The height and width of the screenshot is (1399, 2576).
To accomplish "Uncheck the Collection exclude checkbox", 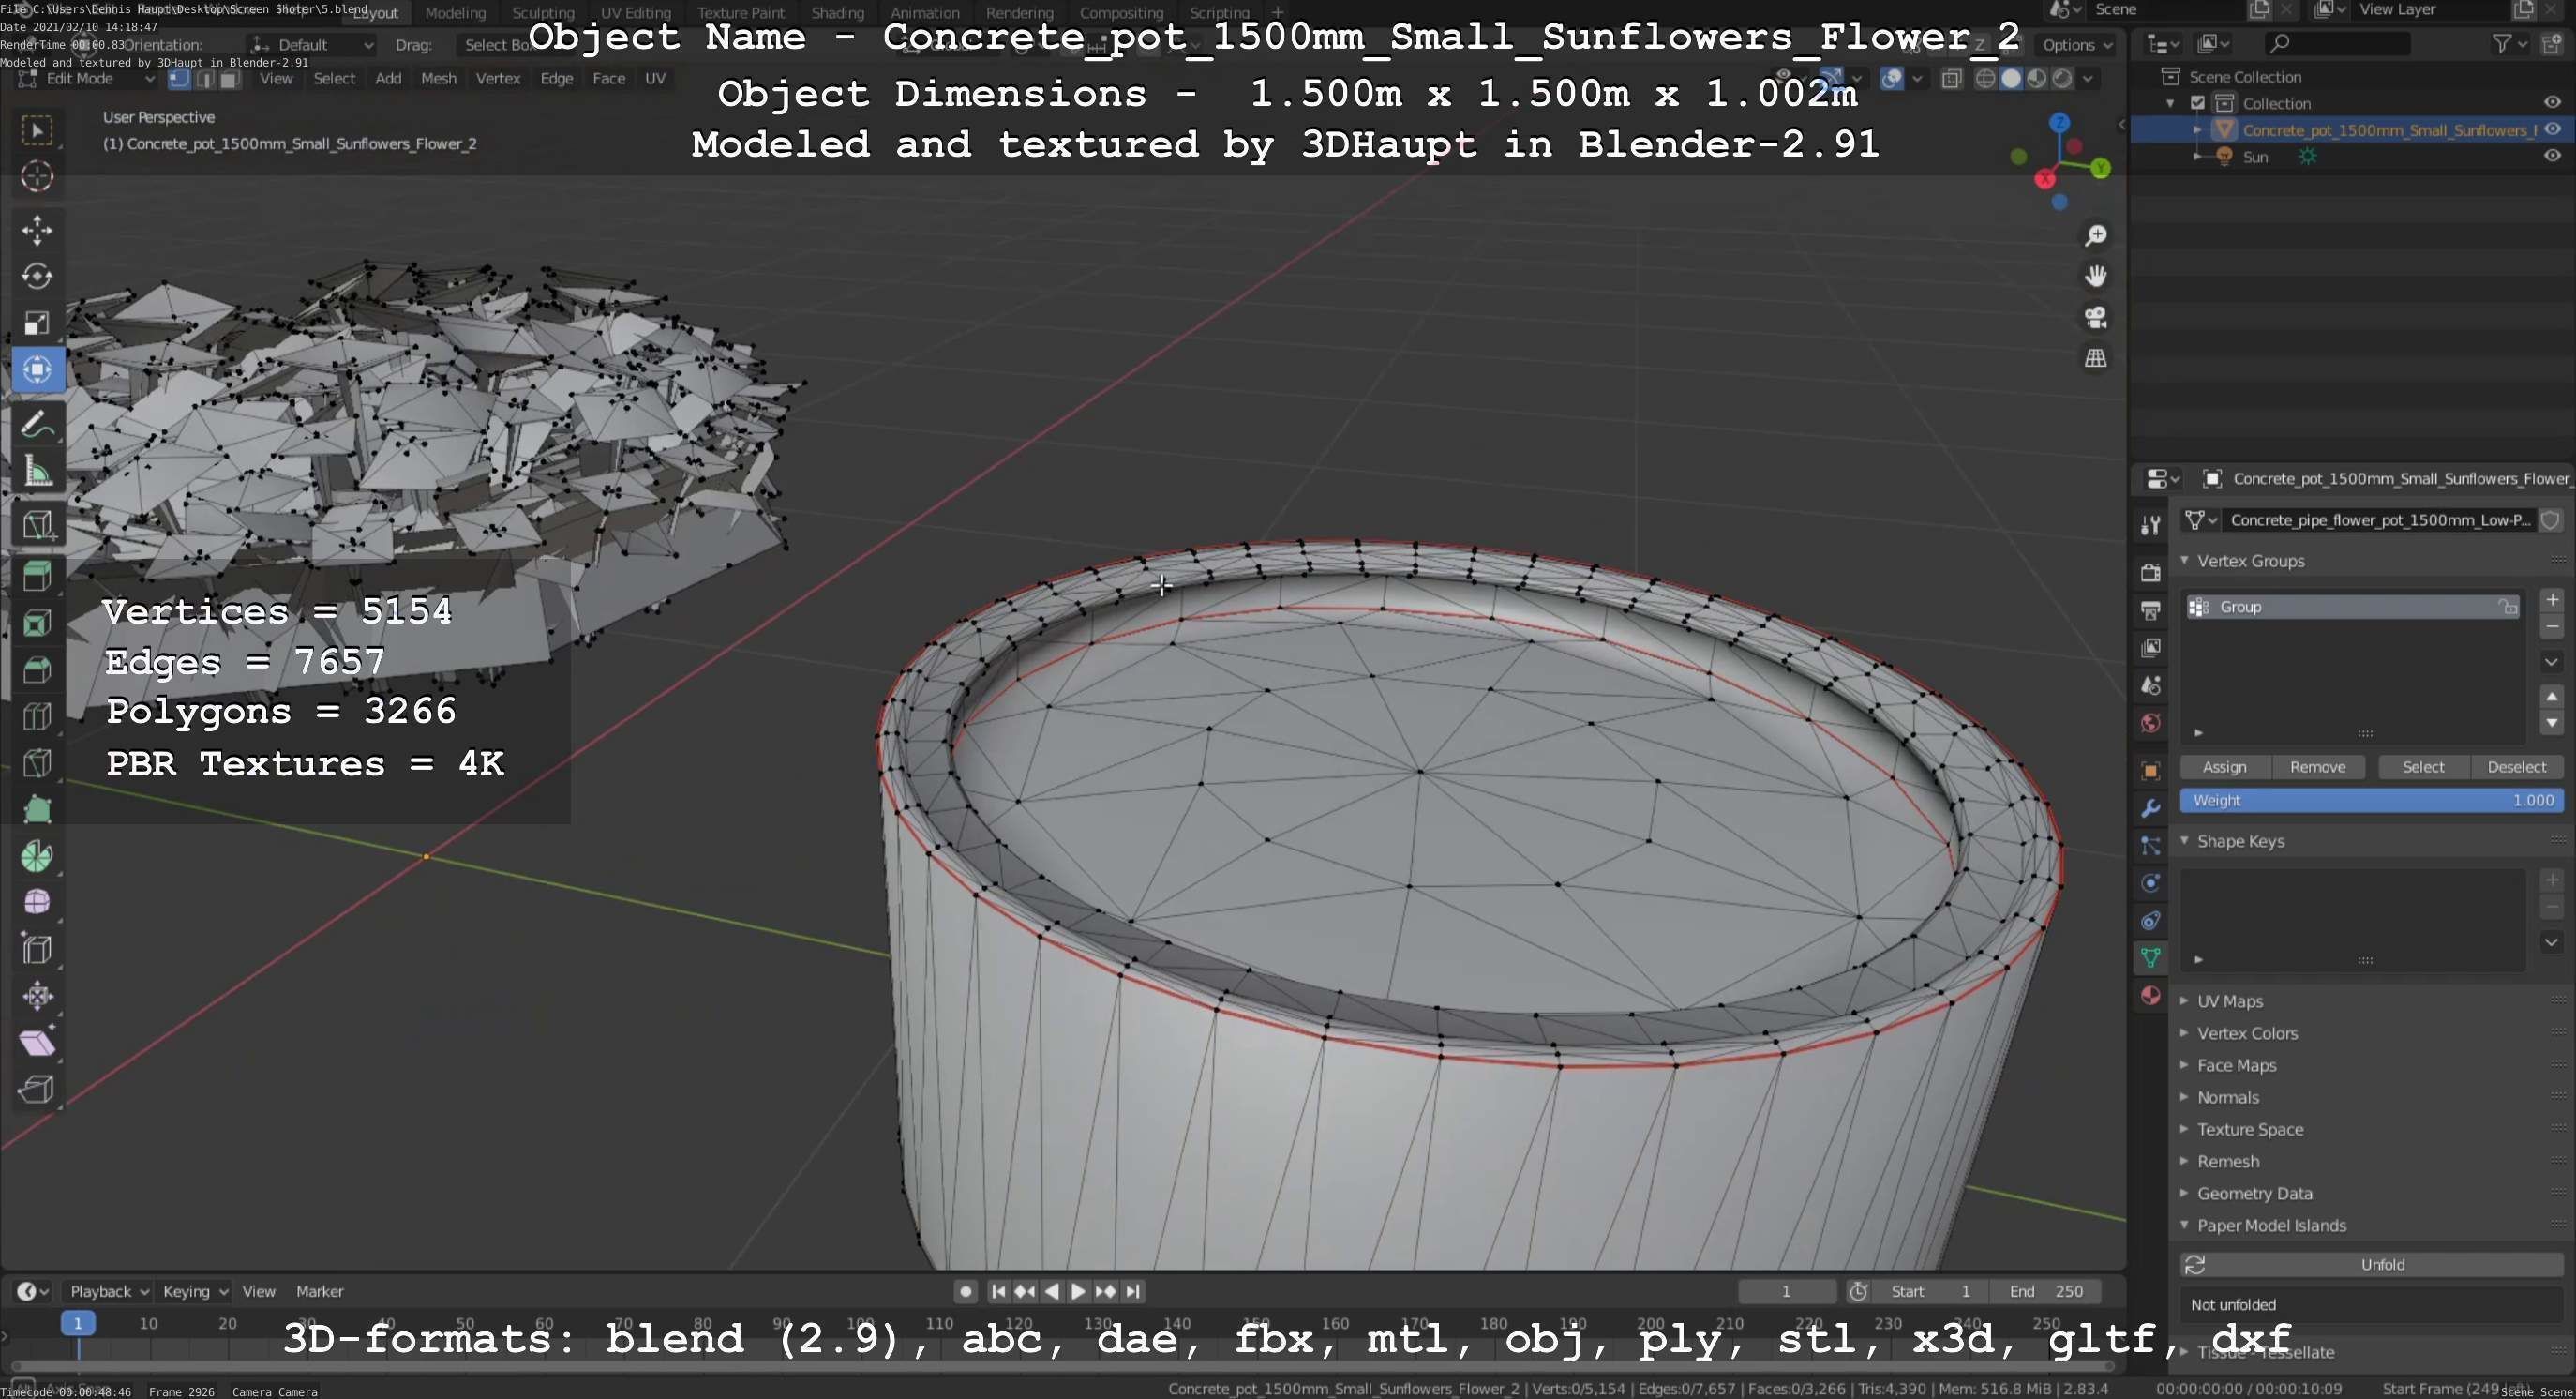I will pos(2198,103).
